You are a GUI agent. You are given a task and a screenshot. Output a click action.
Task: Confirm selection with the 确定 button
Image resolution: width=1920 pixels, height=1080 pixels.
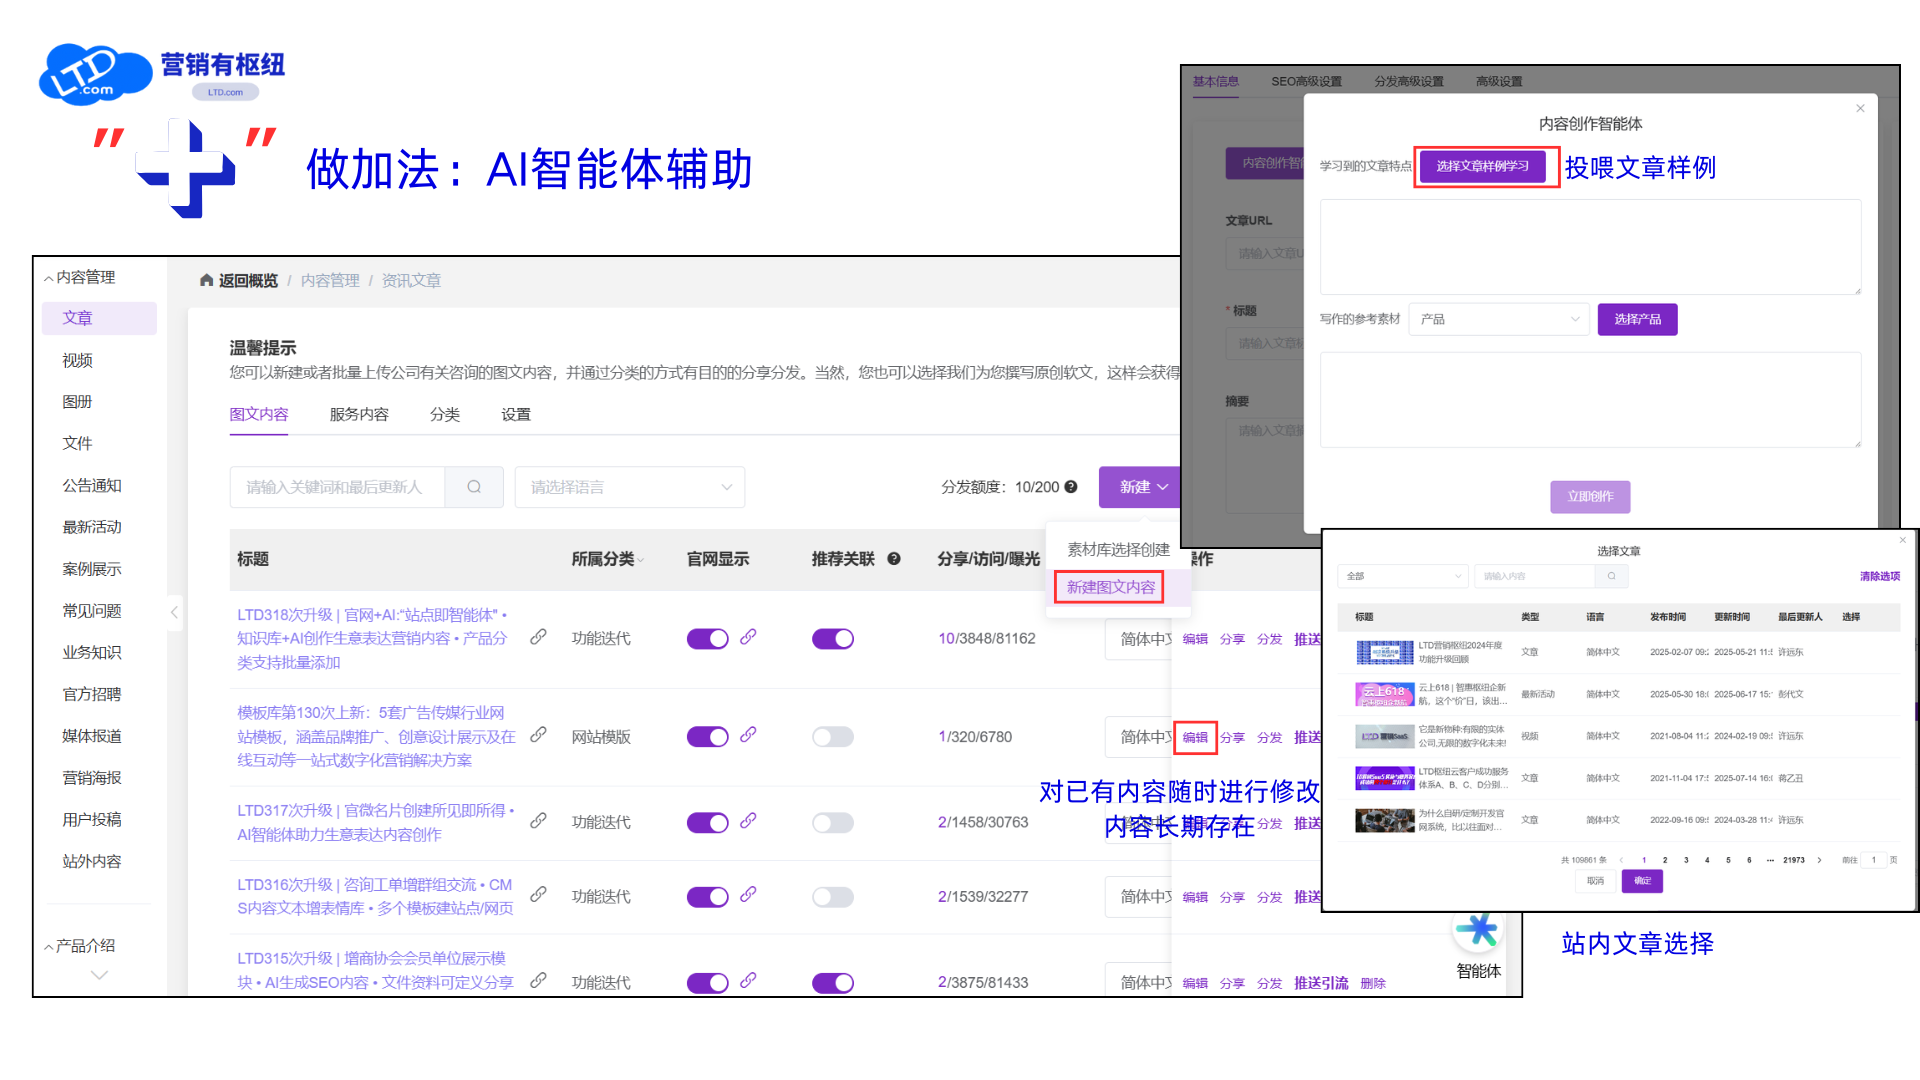tap(1641, 881)
